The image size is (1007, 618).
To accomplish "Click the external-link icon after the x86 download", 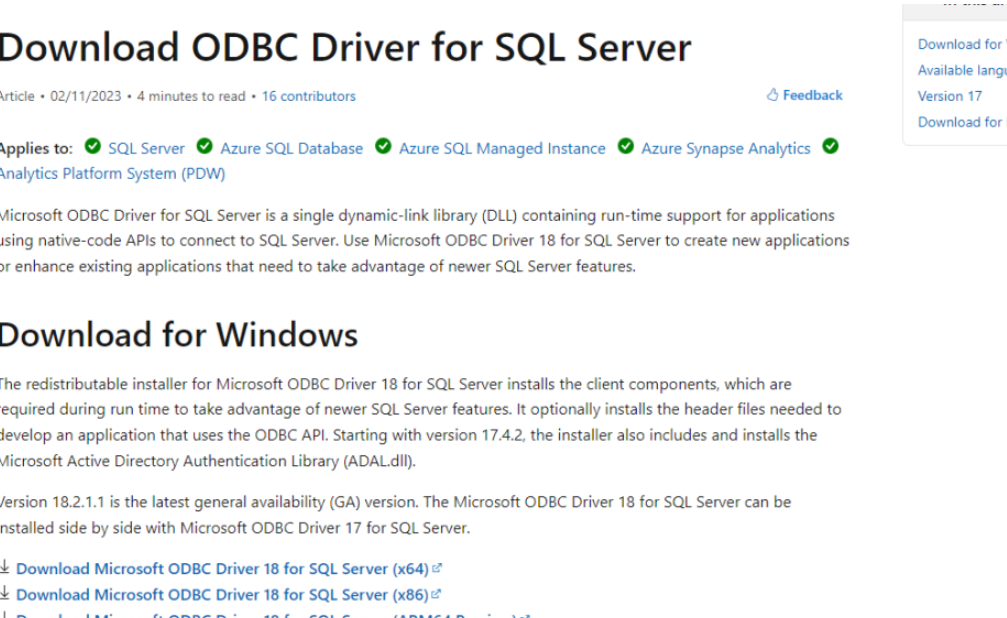I will point(436,594).
